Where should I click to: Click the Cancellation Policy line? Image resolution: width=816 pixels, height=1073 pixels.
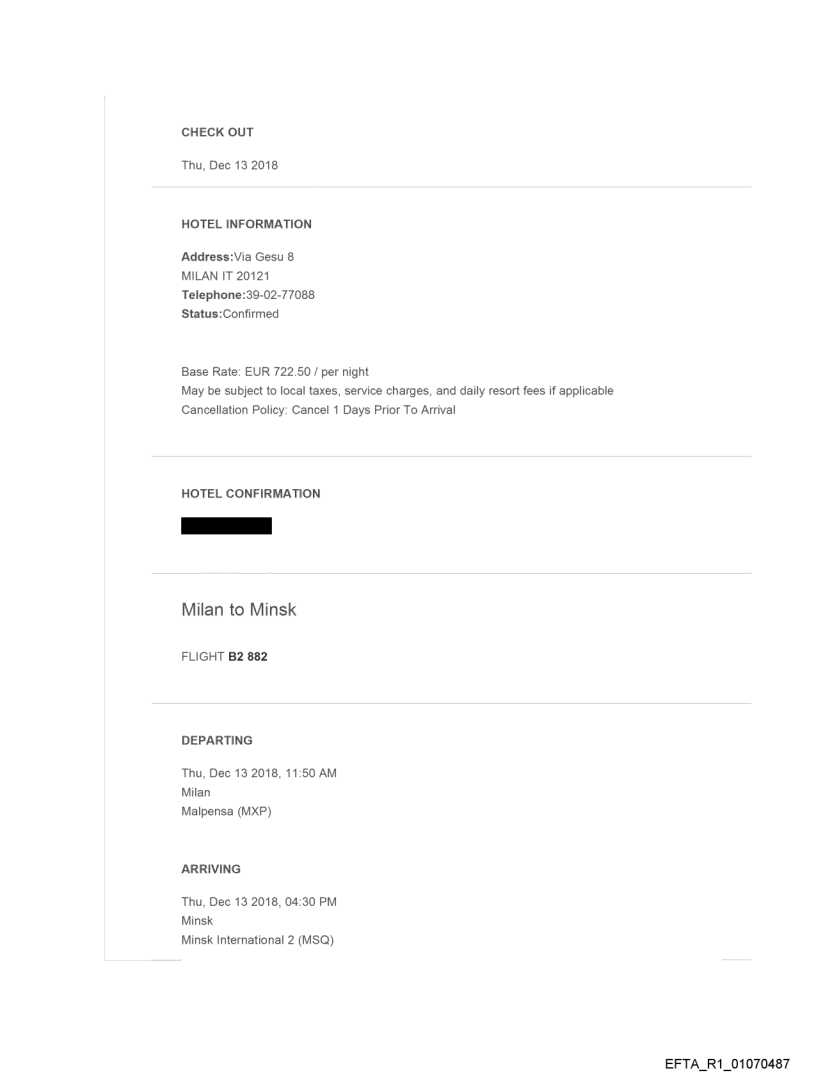coord(318,410)
